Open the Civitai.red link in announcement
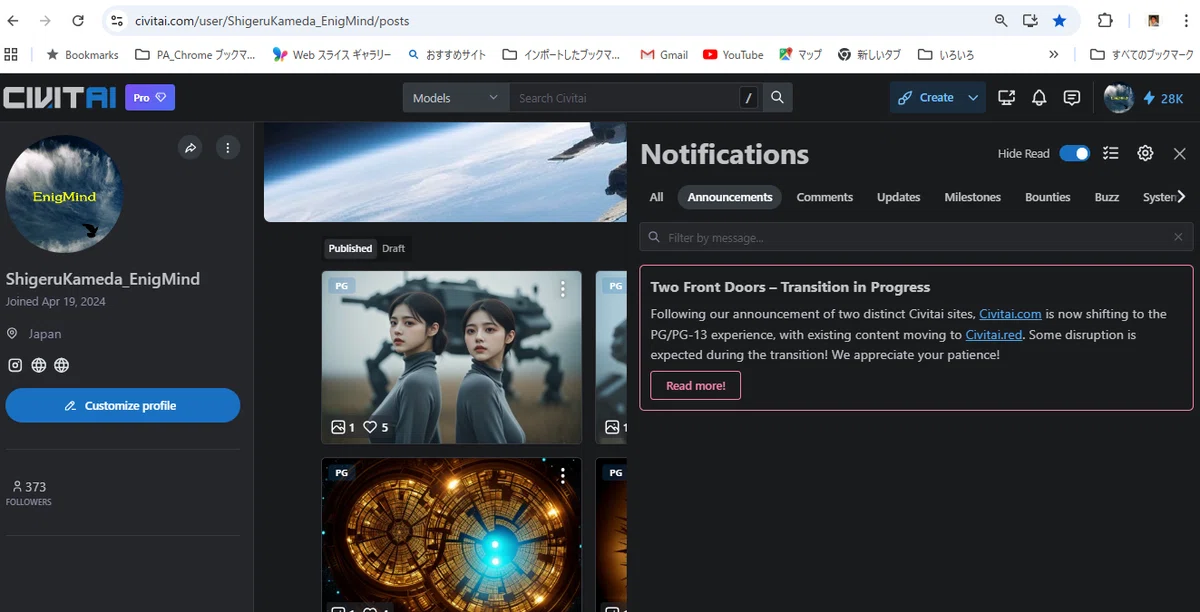This screenshot has width=1200, height=612. pos(995,334)
